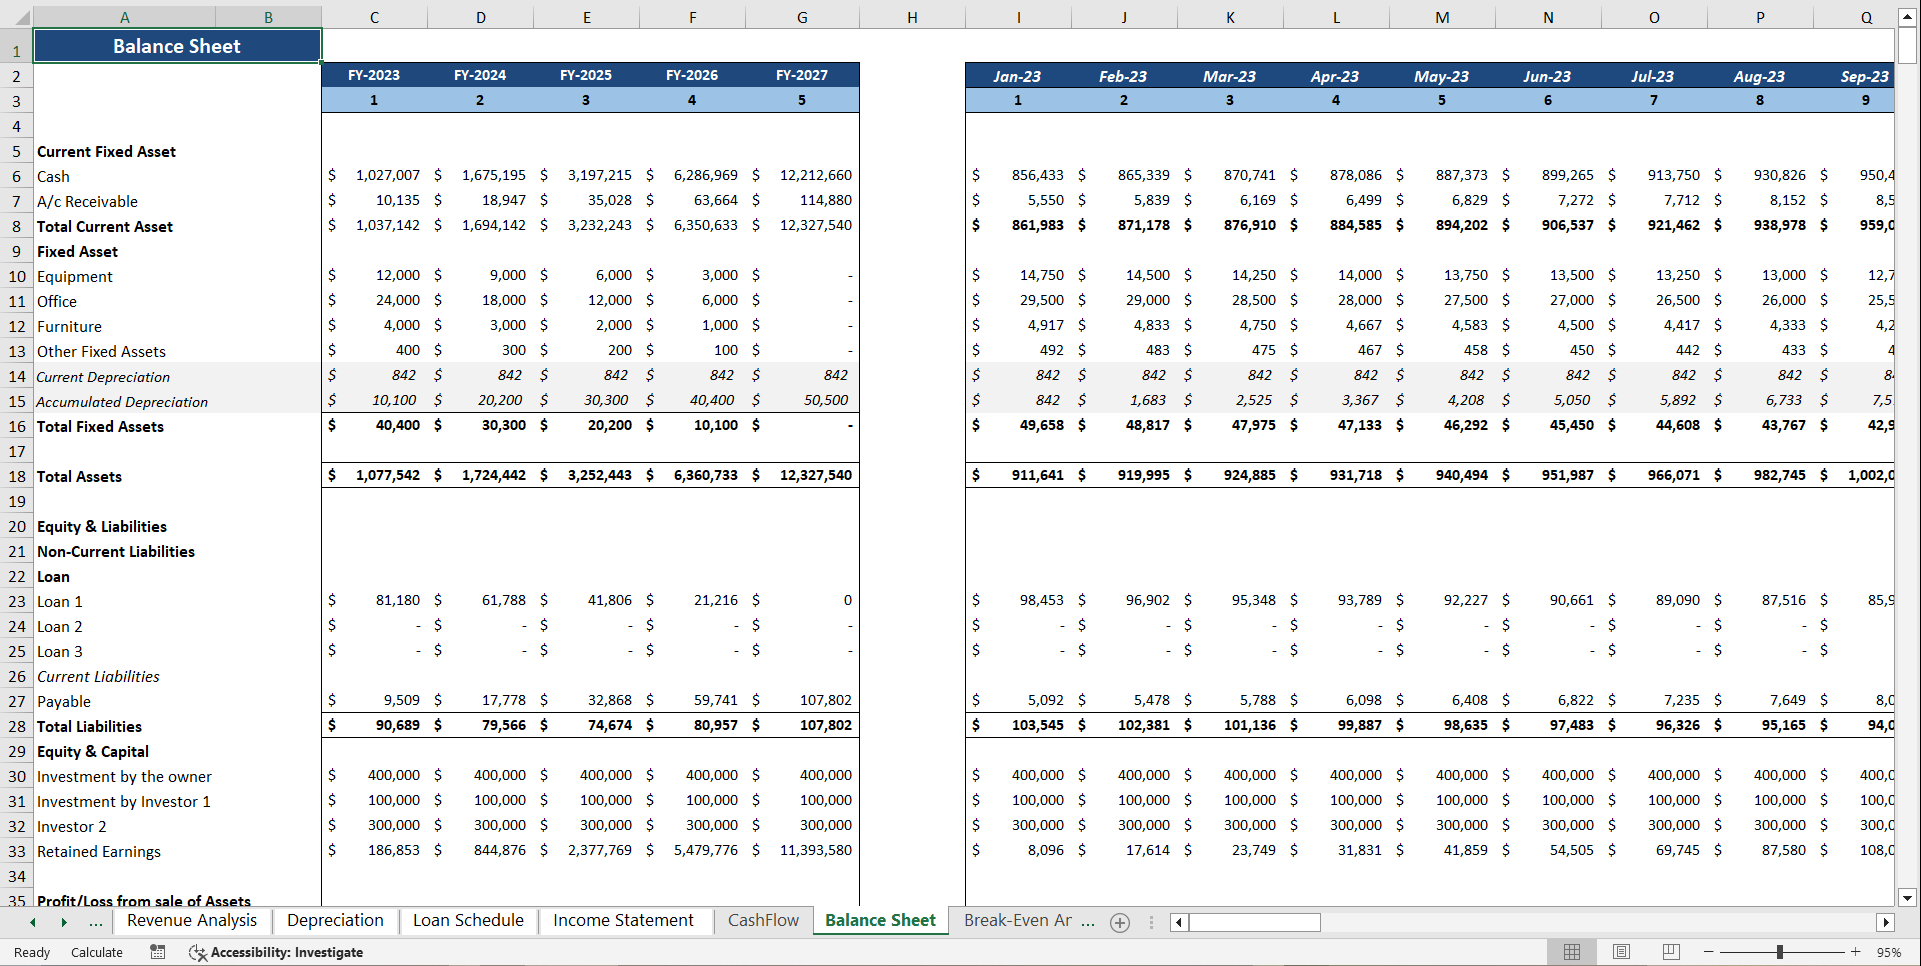Click the next sheet navigation arrow
The width and height of the screenshot is (1921, 966).
point(65,922)
